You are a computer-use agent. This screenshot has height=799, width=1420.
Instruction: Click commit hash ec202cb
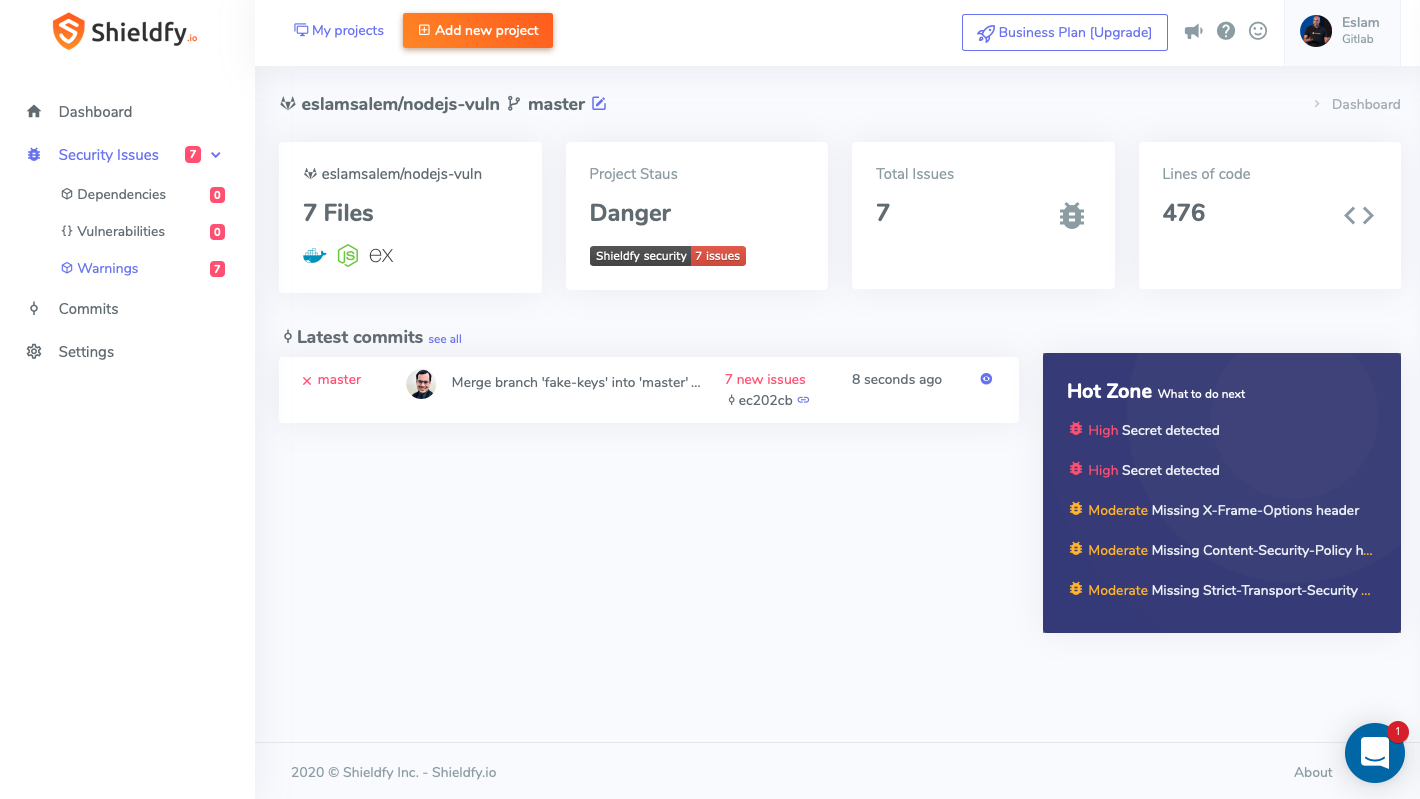pyautogui.click(x=765, y=400)
